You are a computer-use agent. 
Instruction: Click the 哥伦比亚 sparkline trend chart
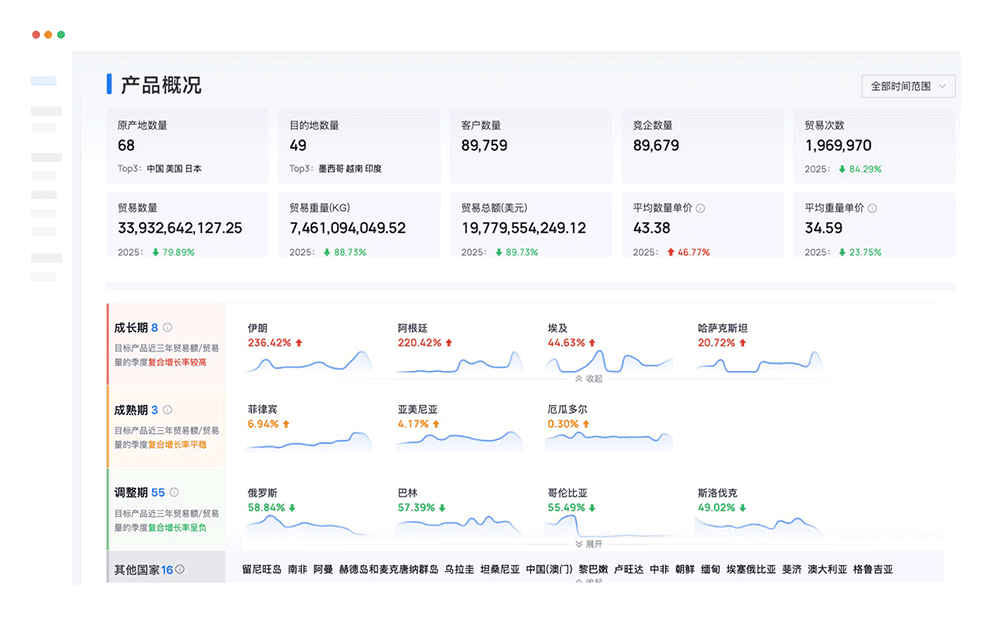coord(609,524)
